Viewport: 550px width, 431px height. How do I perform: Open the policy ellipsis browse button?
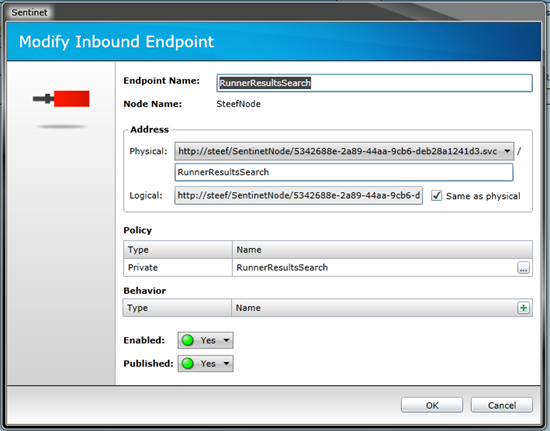coord(523,268)
